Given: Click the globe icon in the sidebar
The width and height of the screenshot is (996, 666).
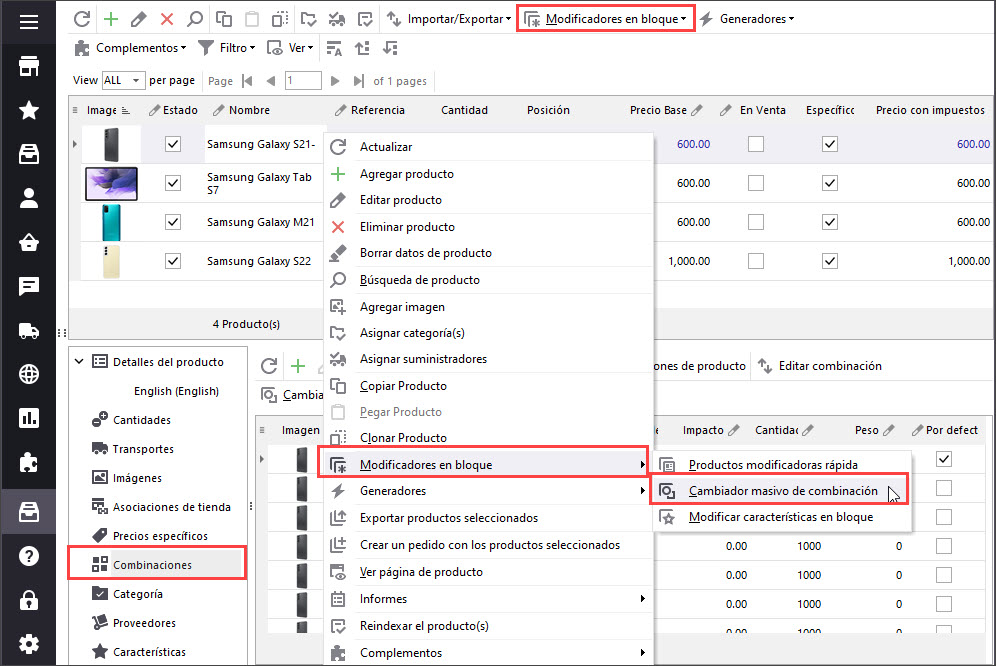Looking at the screenshot, I should click(29, 374).
